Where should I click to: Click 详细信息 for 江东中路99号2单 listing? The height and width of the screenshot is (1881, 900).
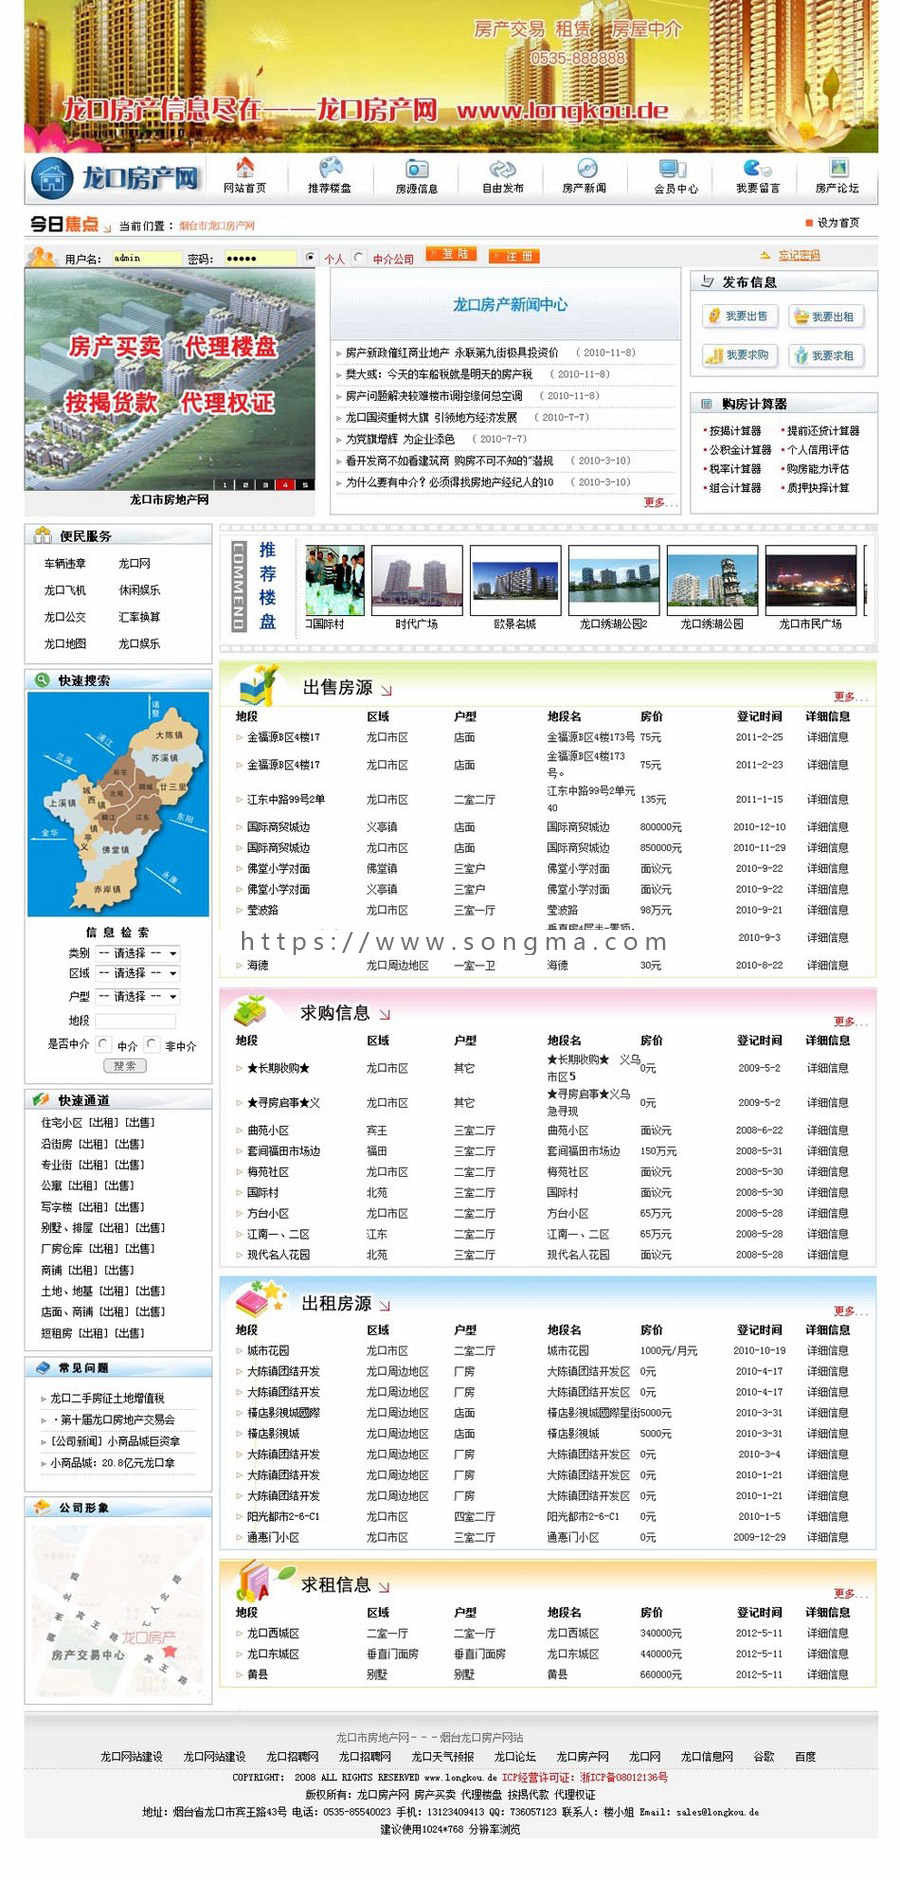[x=827, y=799]
